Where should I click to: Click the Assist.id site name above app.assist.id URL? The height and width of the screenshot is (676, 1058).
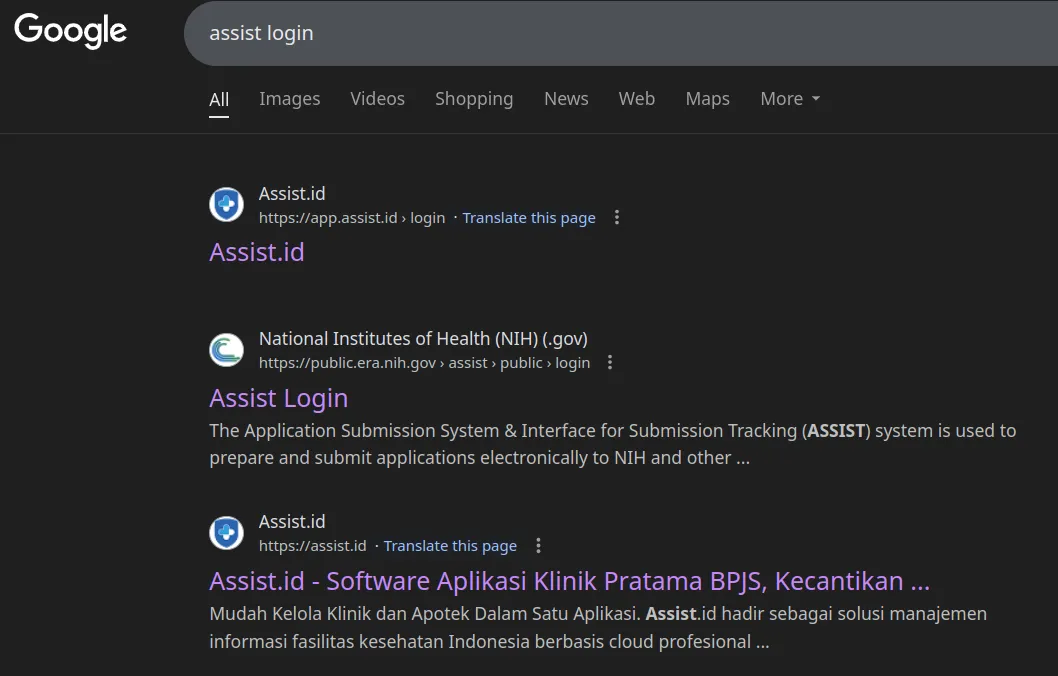291,194
